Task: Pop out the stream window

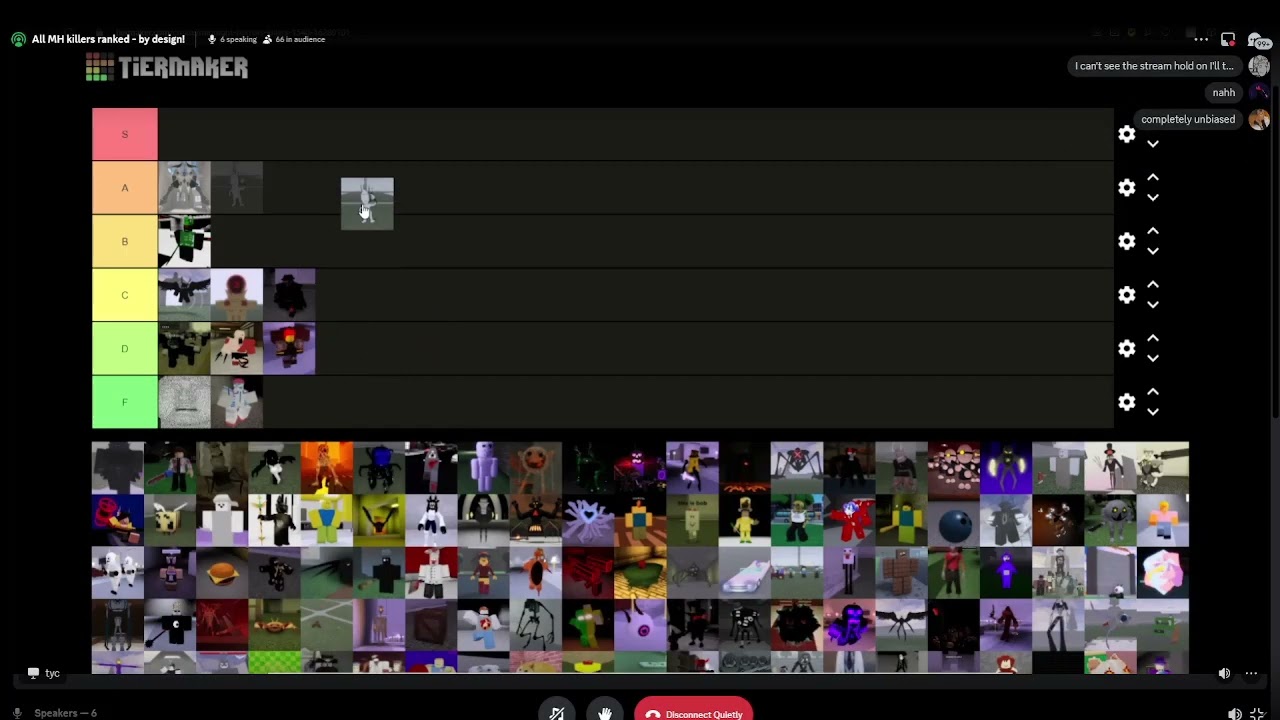Action: (1228, 39)
